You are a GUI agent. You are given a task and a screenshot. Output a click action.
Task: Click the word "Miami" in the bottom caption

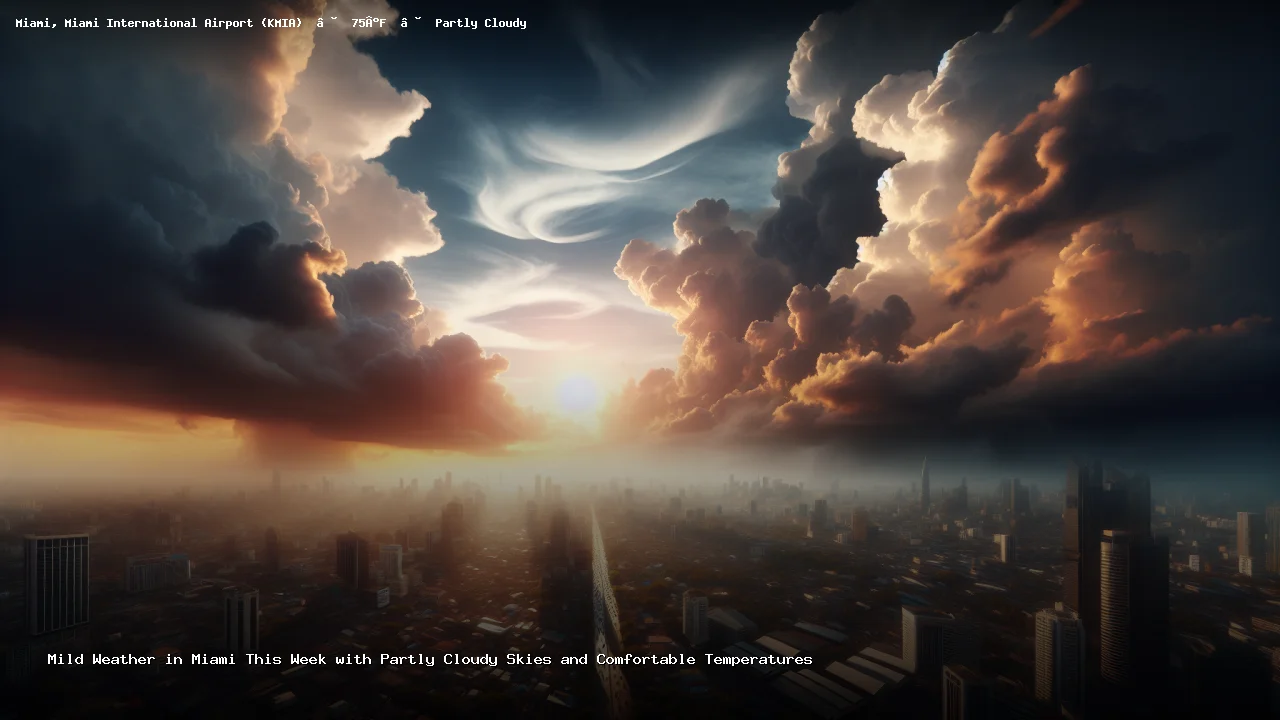(x=213, y=659)
